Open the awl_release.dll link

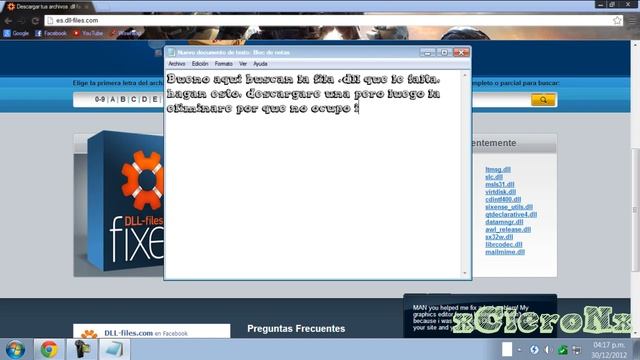[508, 229]
